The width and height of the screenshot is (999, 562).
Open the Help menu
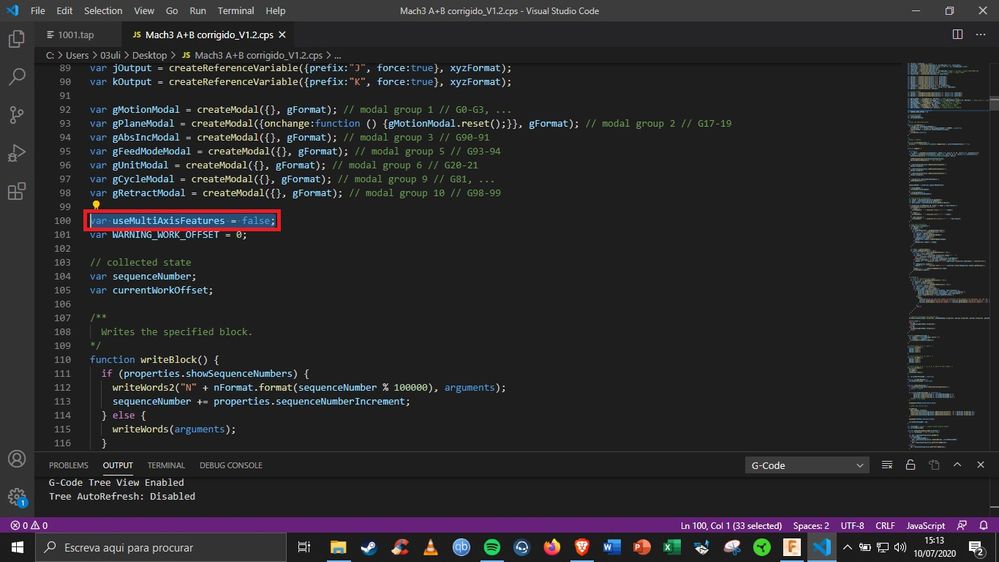(x=275, y=11)
